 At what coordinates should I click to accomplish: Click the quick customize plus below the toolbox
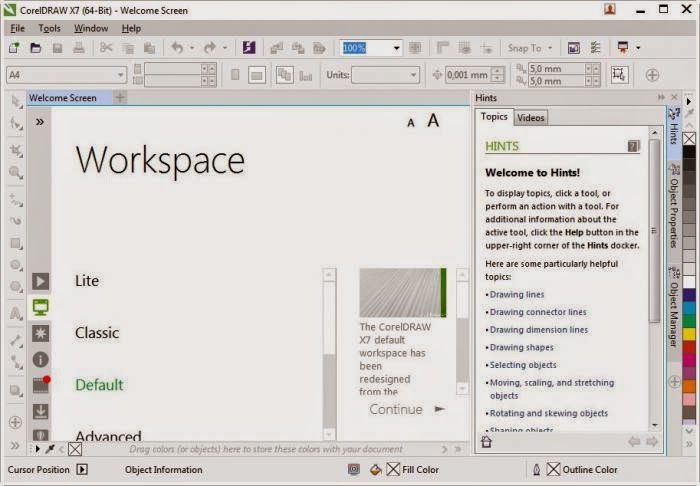(x=15, y=422)
